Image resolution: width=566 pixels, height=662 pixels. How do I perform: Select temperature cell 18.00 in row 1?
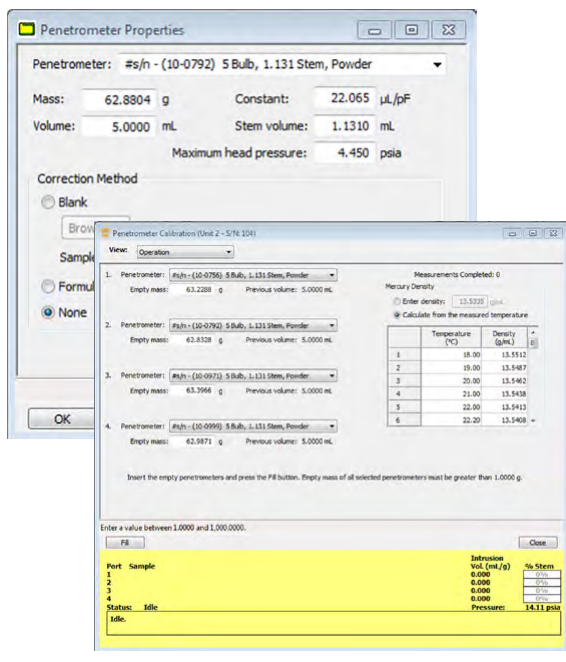coord(451,355)
